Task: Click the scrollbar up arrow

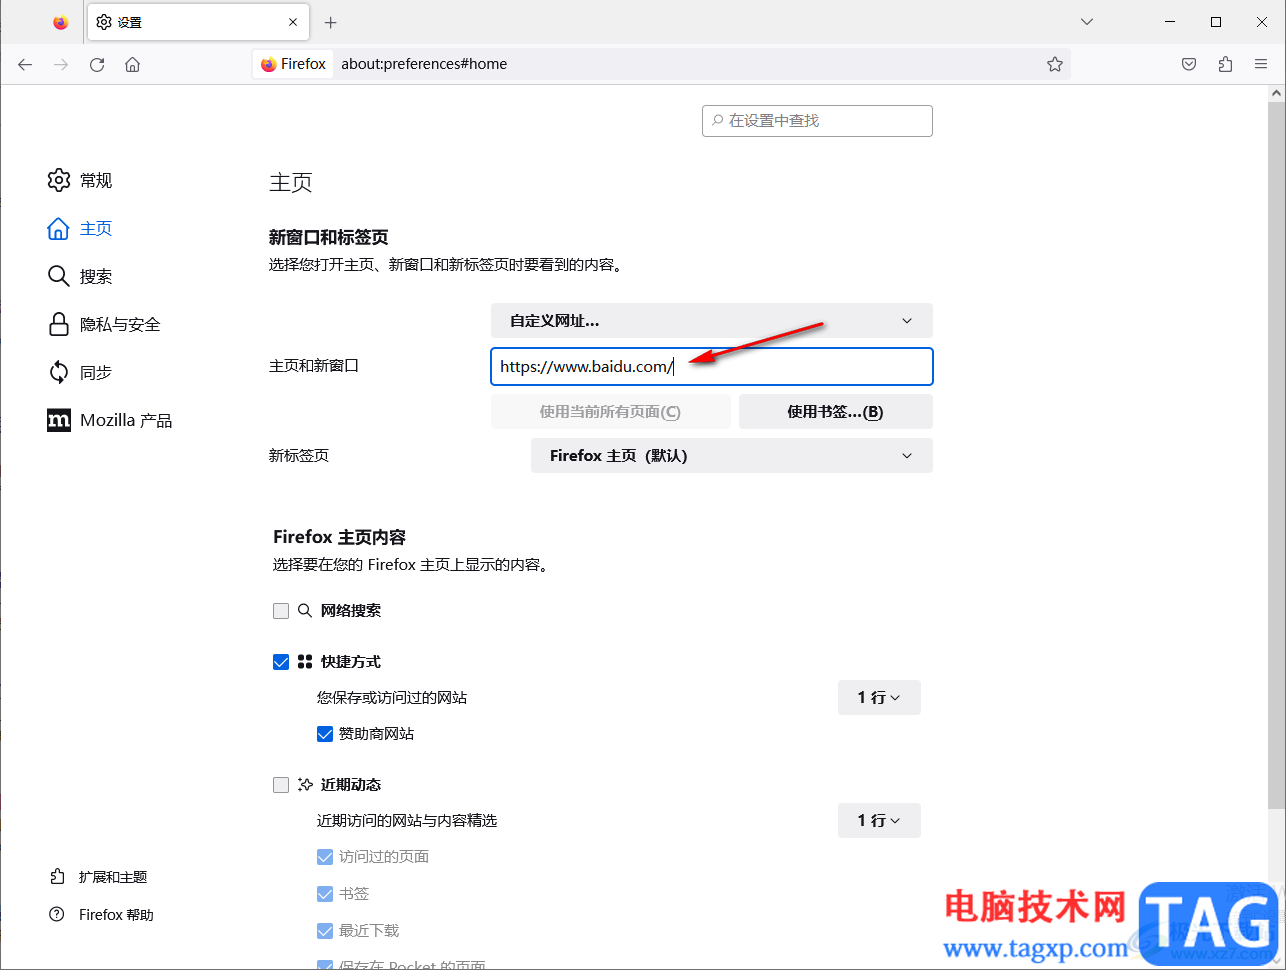Action: click(x=1276, y=93)
